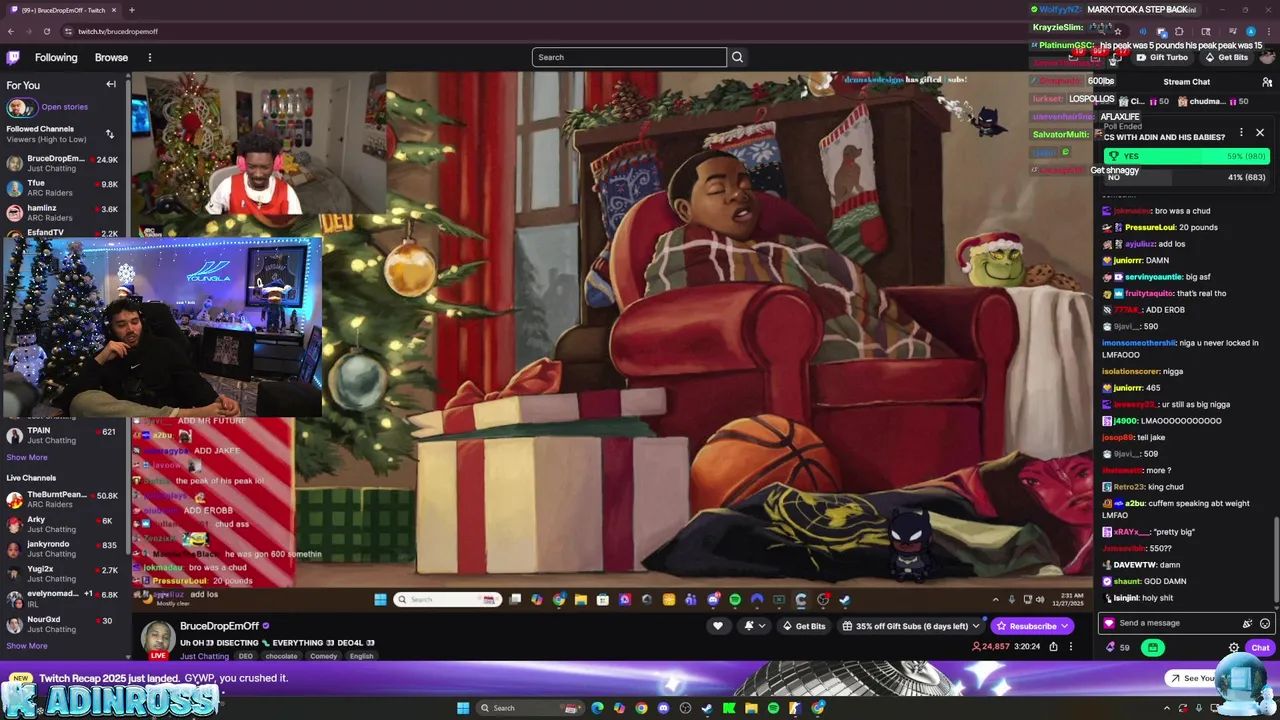
Task: Open Chrome profile avatar A
Action: pyautogui.click(x=1250, y=31)
